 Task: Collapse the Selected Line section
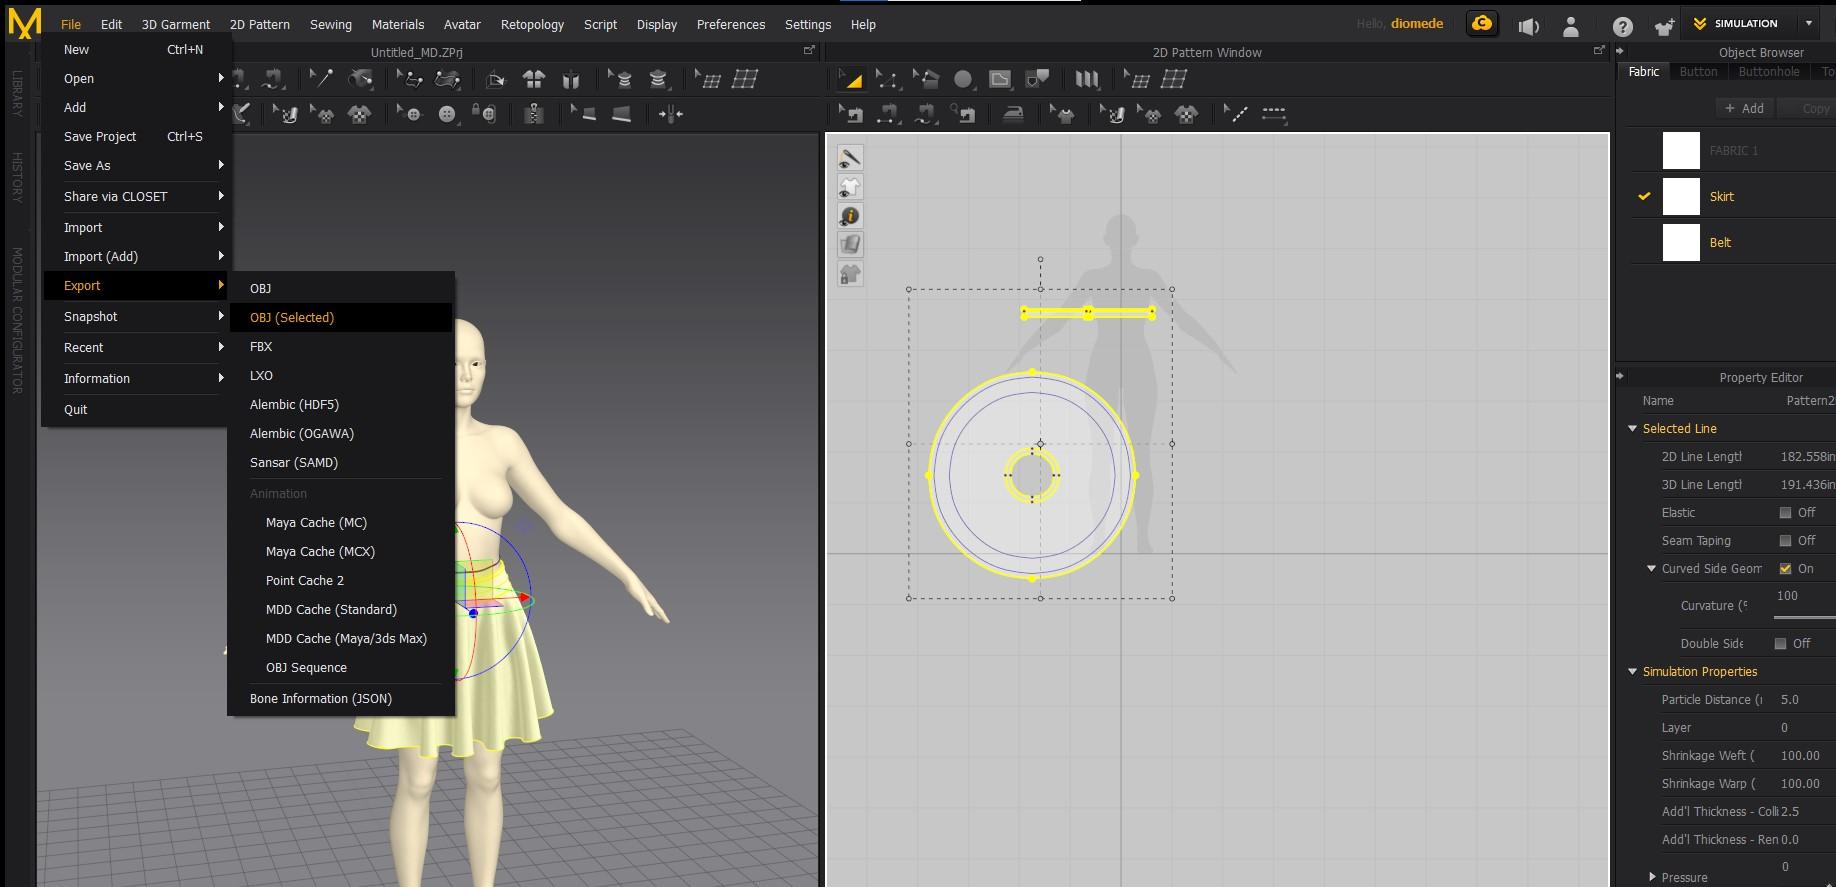coord(1633,429)
